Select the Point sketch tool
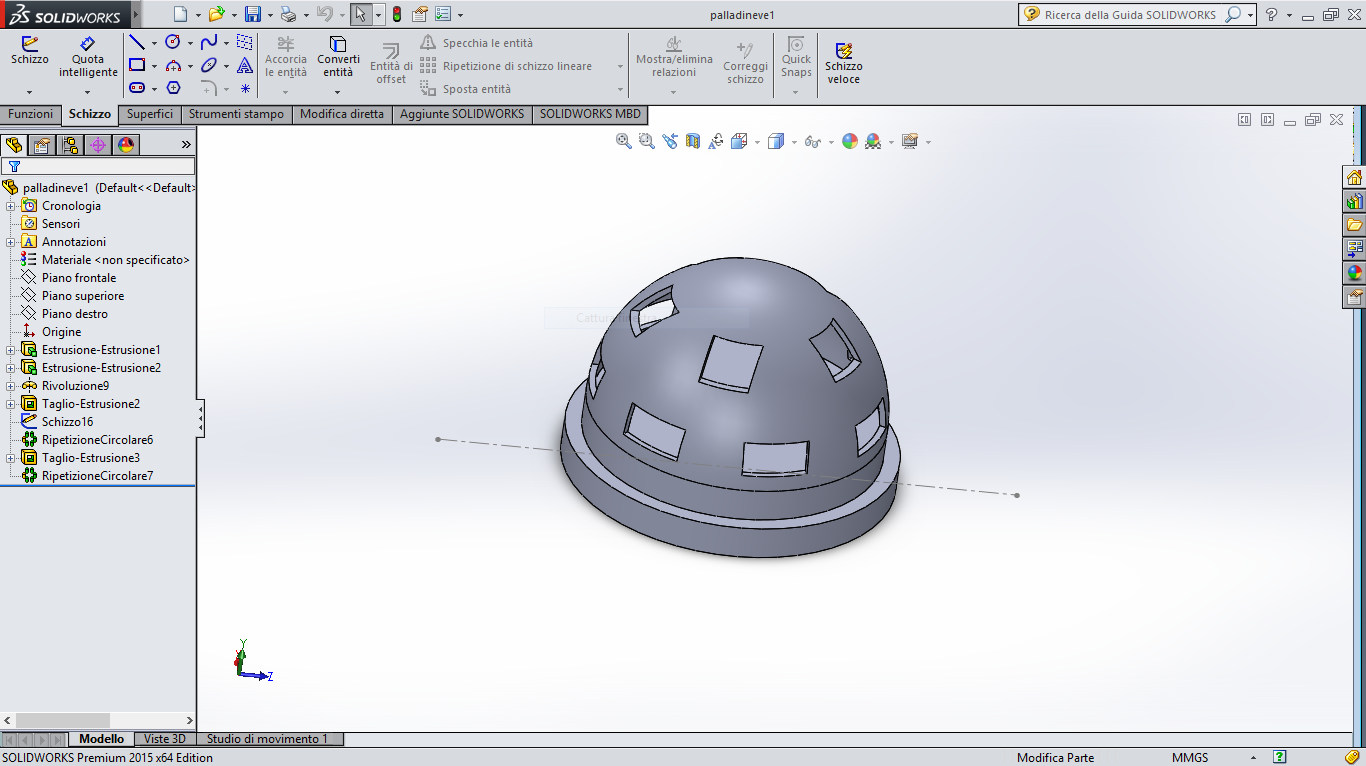1366x766 pixels. (x=245, y=88)
